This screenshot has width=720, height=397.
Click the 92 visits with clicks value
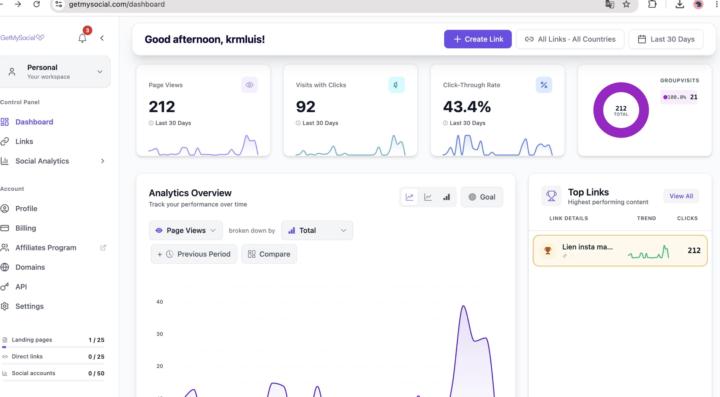pyautogui.click(x=306, y=107)
